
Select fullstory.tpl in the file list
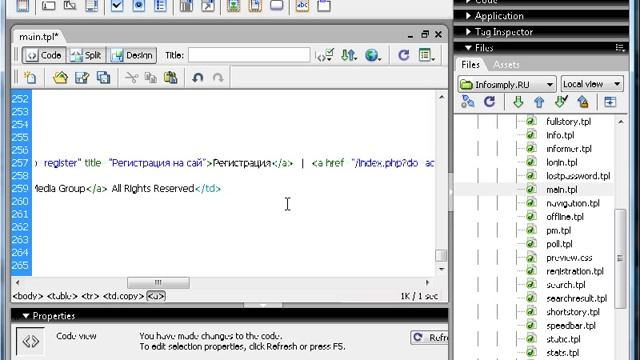coord(569,122)
